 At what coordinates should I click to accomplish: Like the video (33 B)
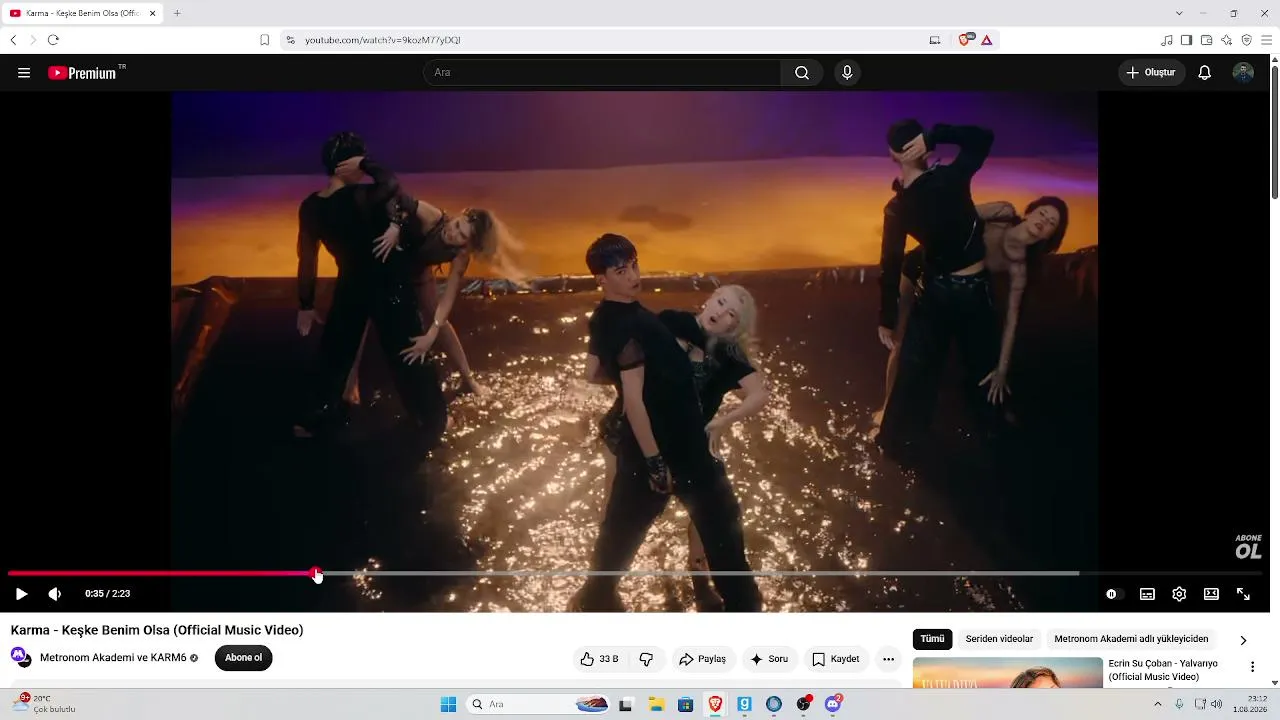click(x=600, y=659)
